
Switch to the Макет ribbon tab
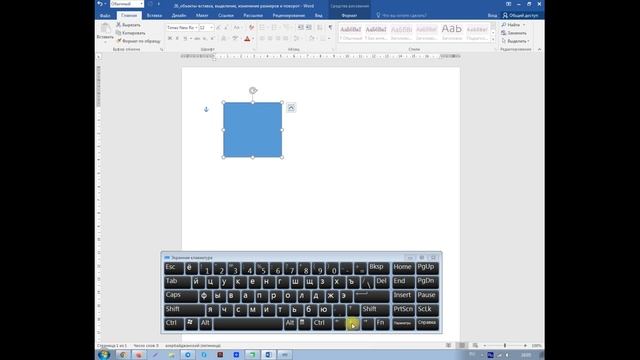click(x=202, y=16)
